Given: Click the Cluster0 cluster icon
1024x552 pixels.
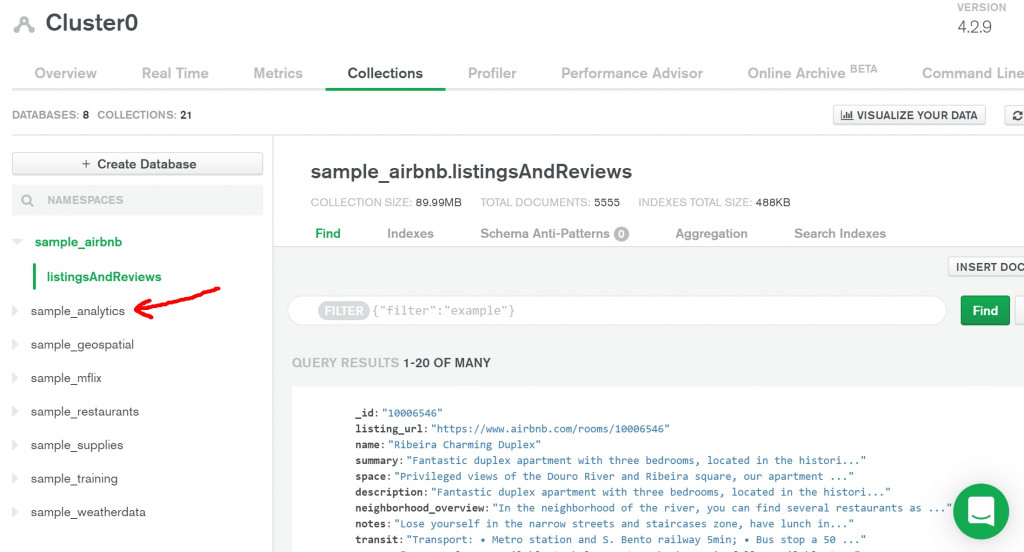Looking at the screenshot, I should (x=24, y=24).
